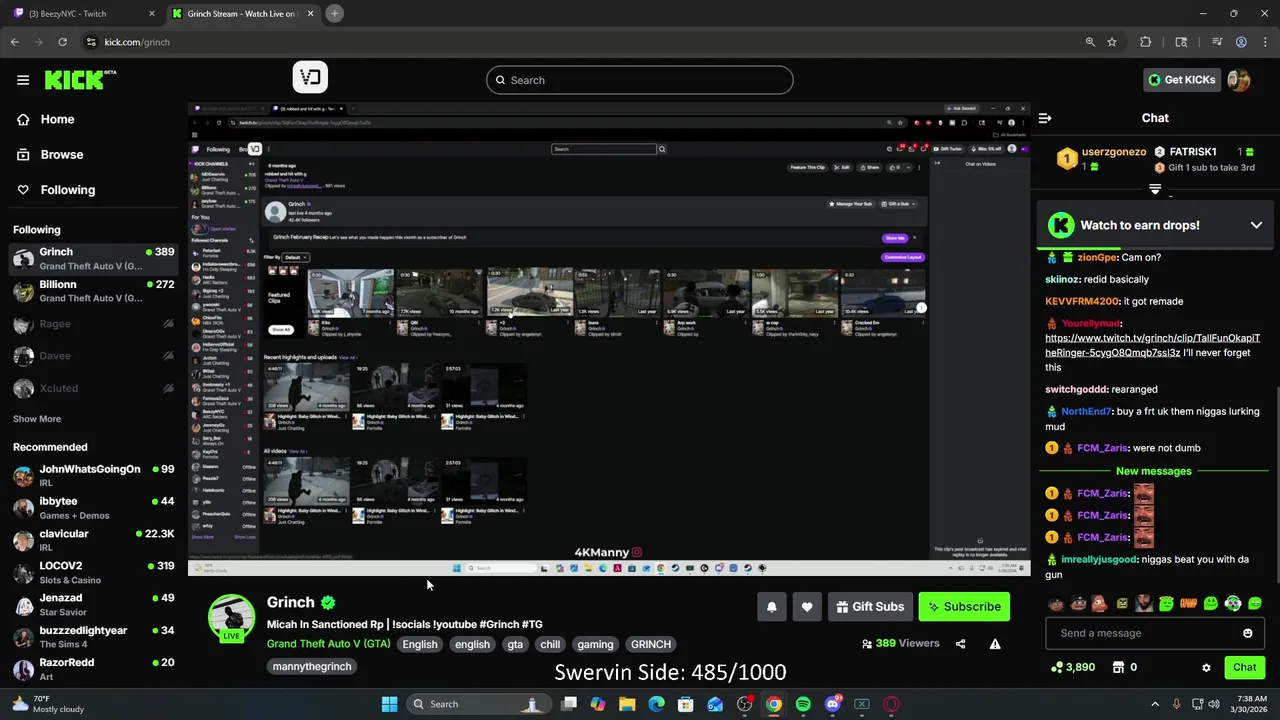The width and height of the screenshot is (1280, 720).
Task: Open clavicular in Recommended channels
Action: coord(93,540)
